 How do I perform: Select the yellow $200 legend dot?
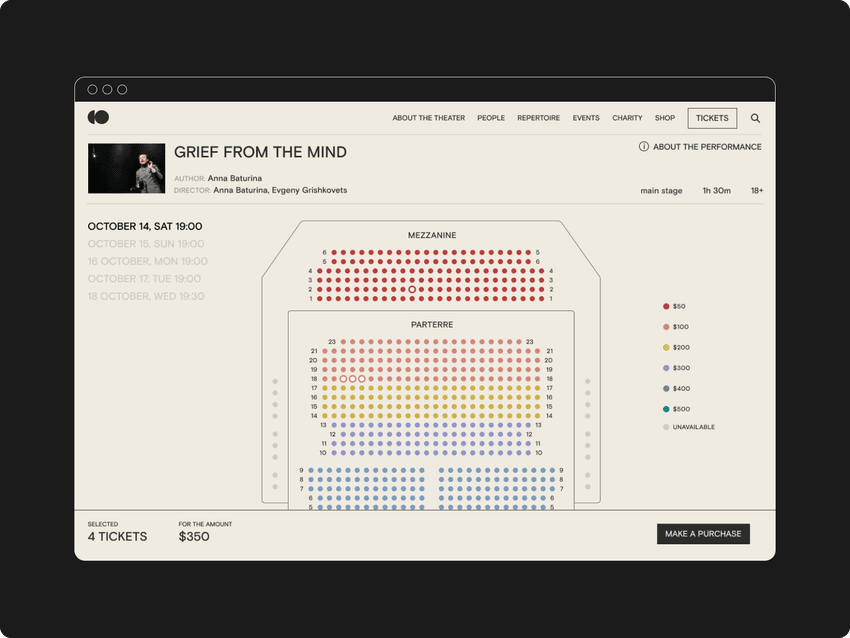click(665, 347)
